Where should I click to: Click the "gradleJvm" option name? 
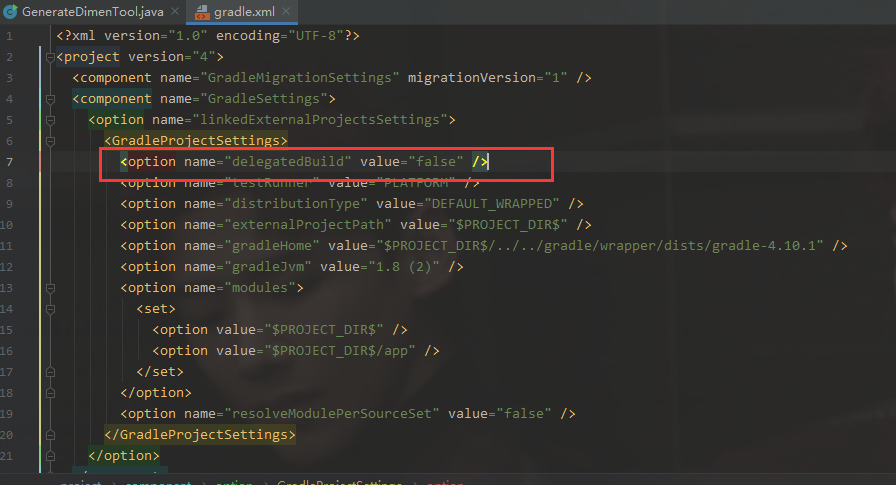(267, 267)
